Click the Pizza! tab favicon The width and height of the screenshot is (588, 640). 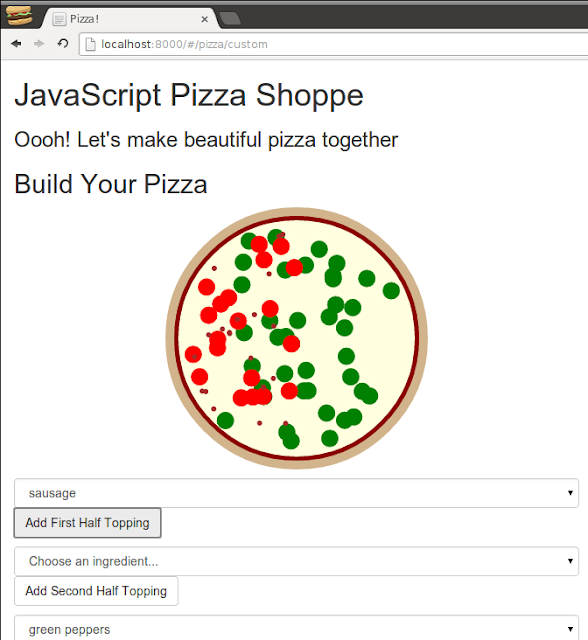[60, 19]
